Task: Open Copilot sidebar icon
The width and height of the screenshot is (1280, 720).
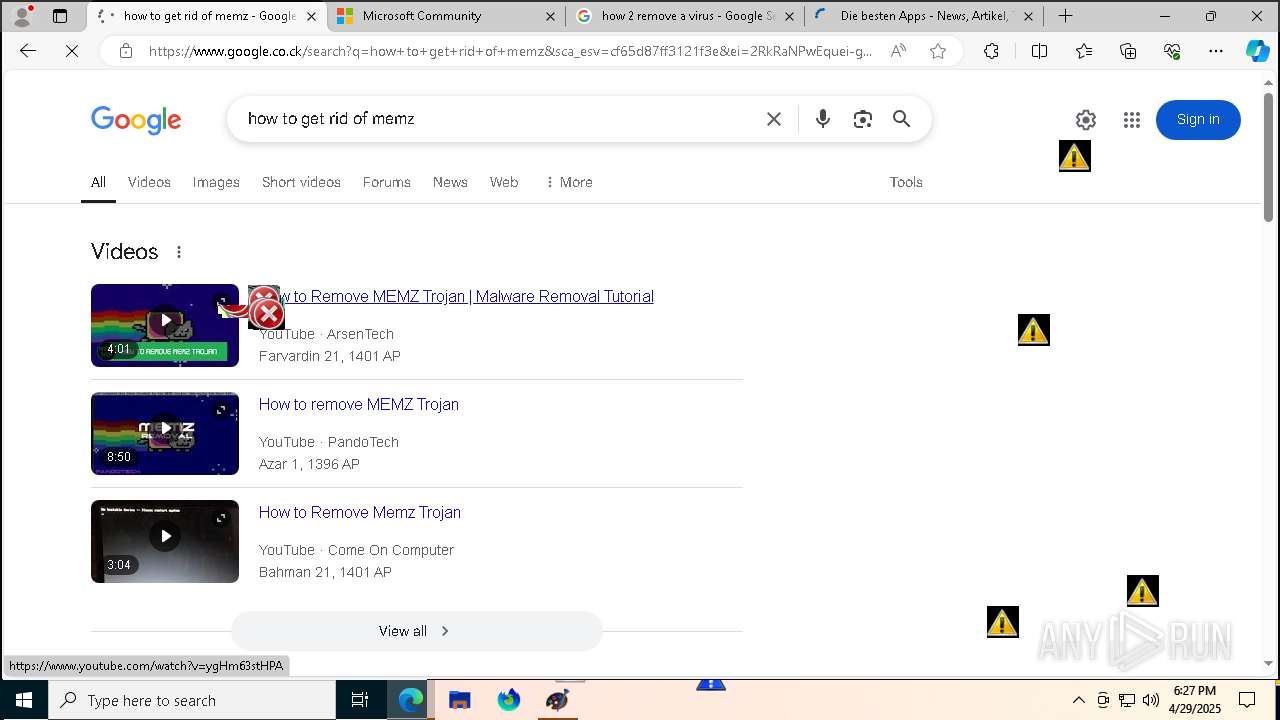Action: point(1257,51)
